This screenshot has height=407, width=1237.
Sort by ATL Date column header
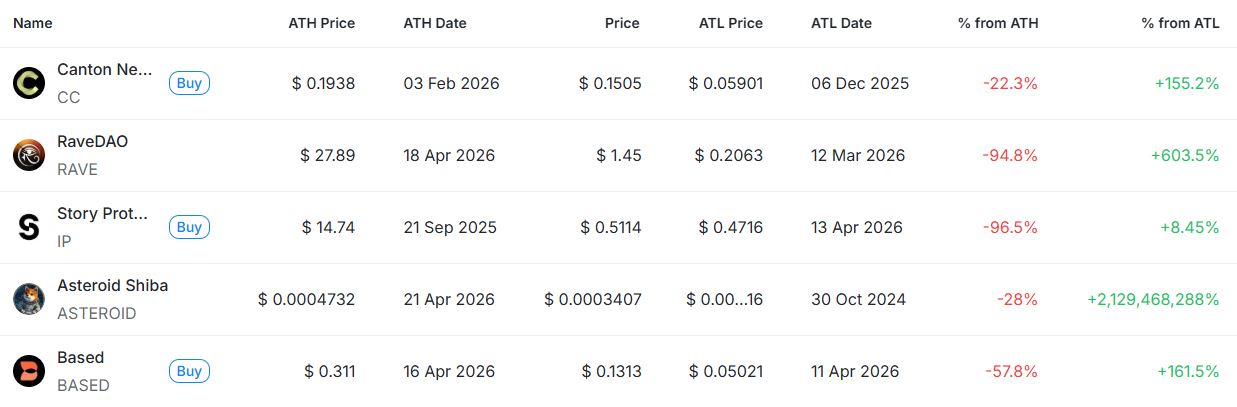[x=841, y=23]
